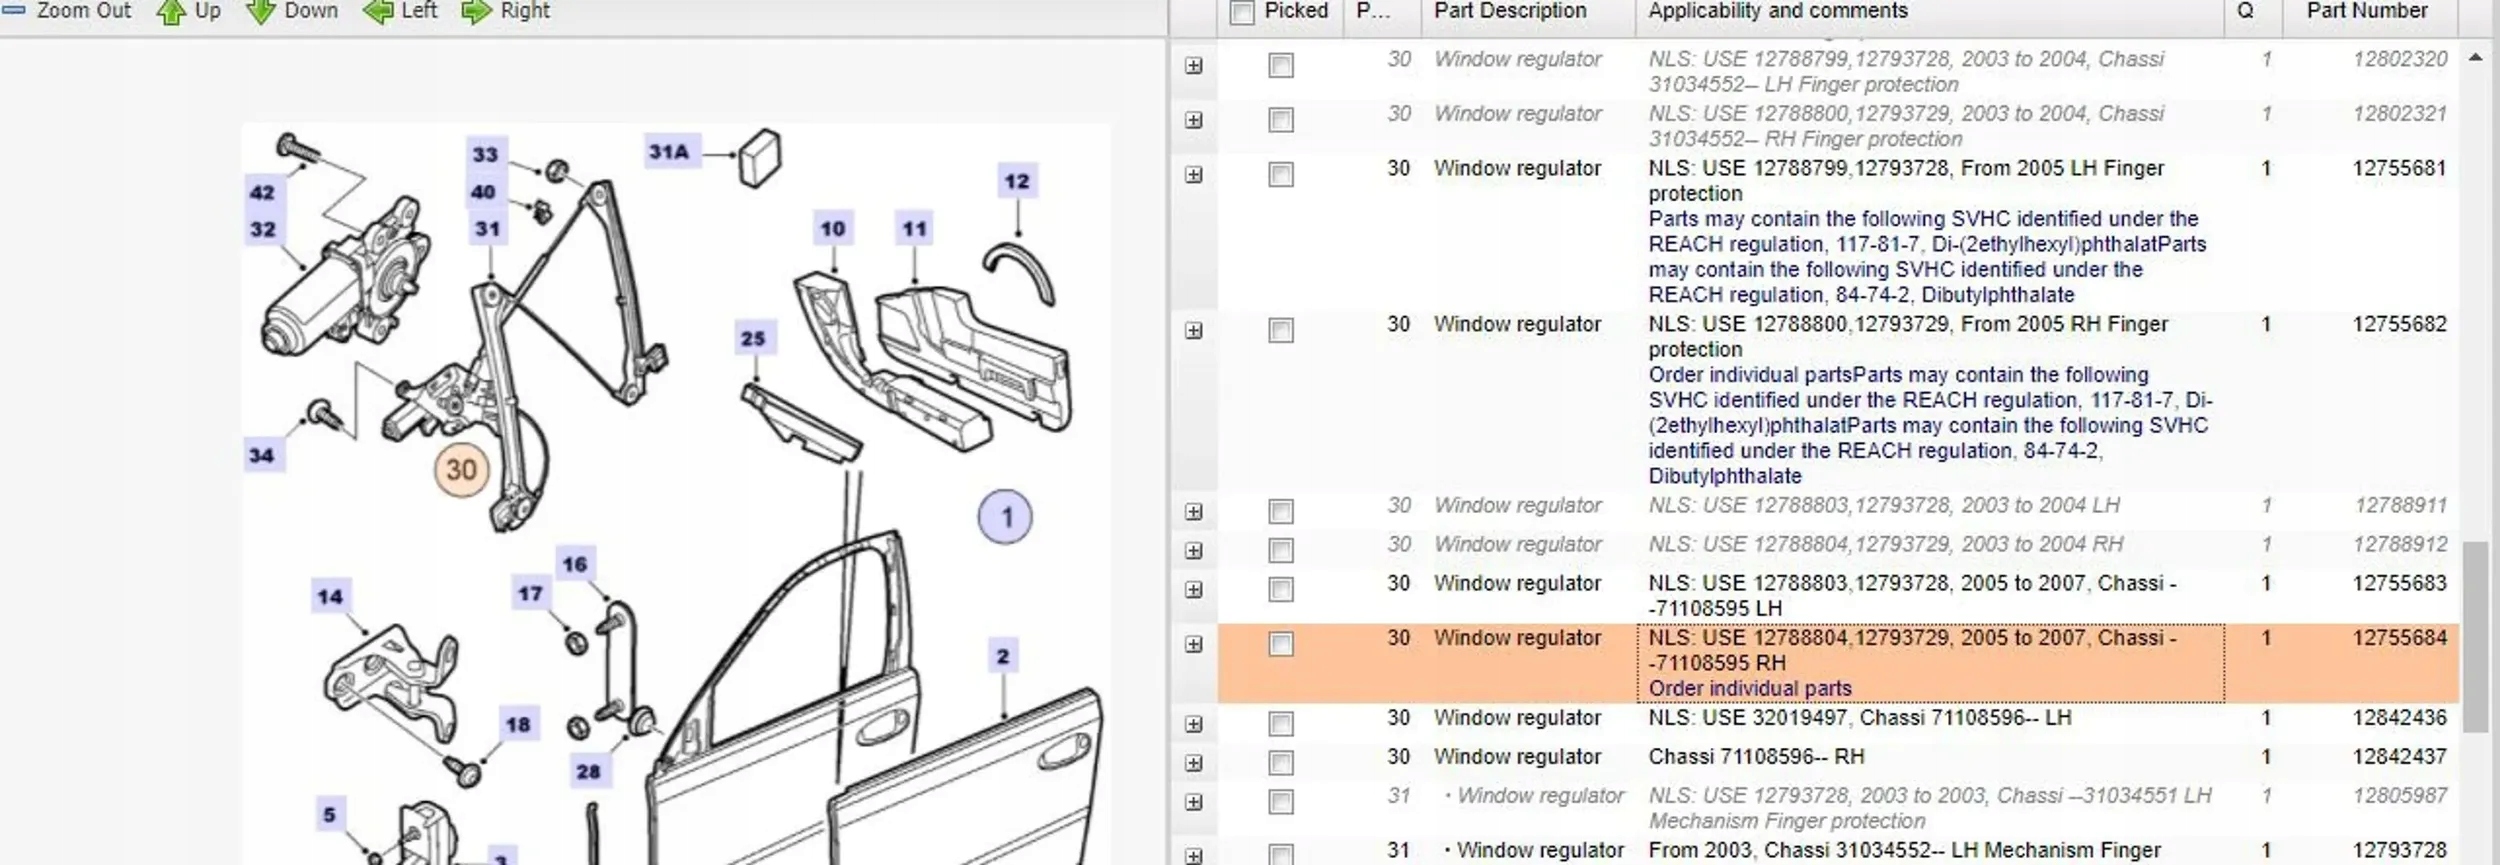Select callout 30 on the diagram
2500x865 pixels.
[461, 470]
